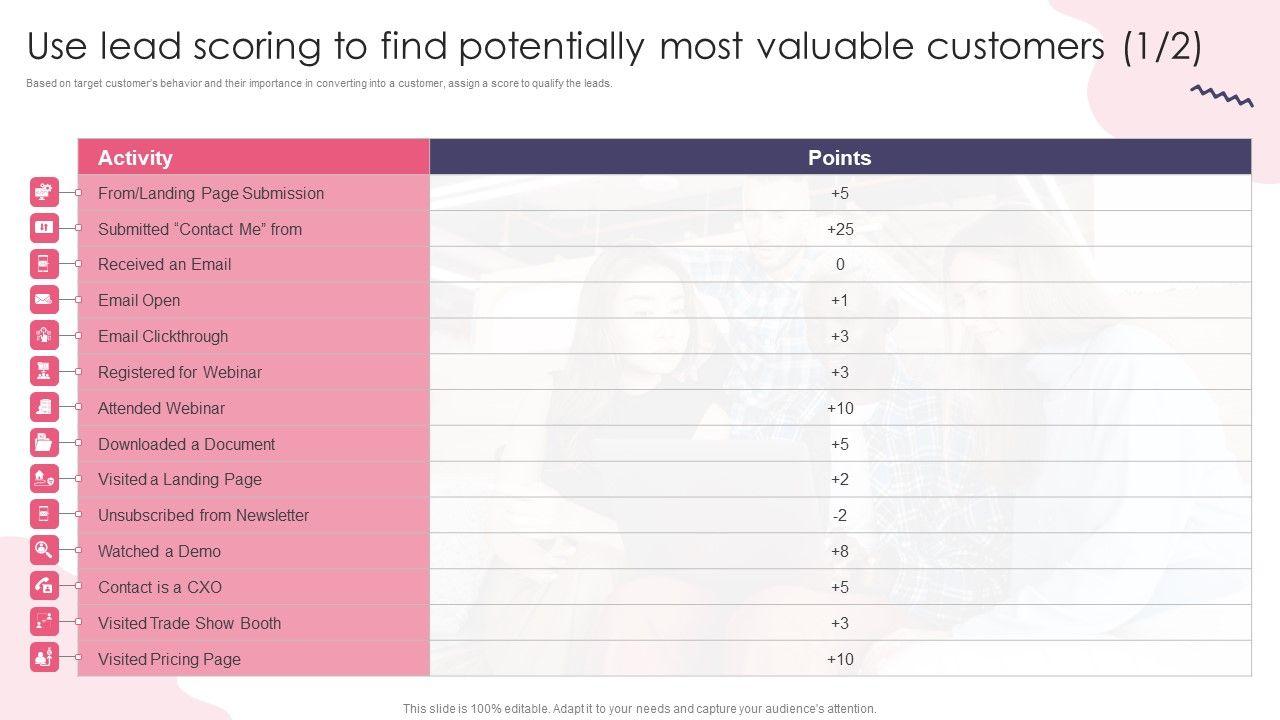Select the Visited Trade Show Booth icon
1280x720 pixels.
tap(44, 621)
